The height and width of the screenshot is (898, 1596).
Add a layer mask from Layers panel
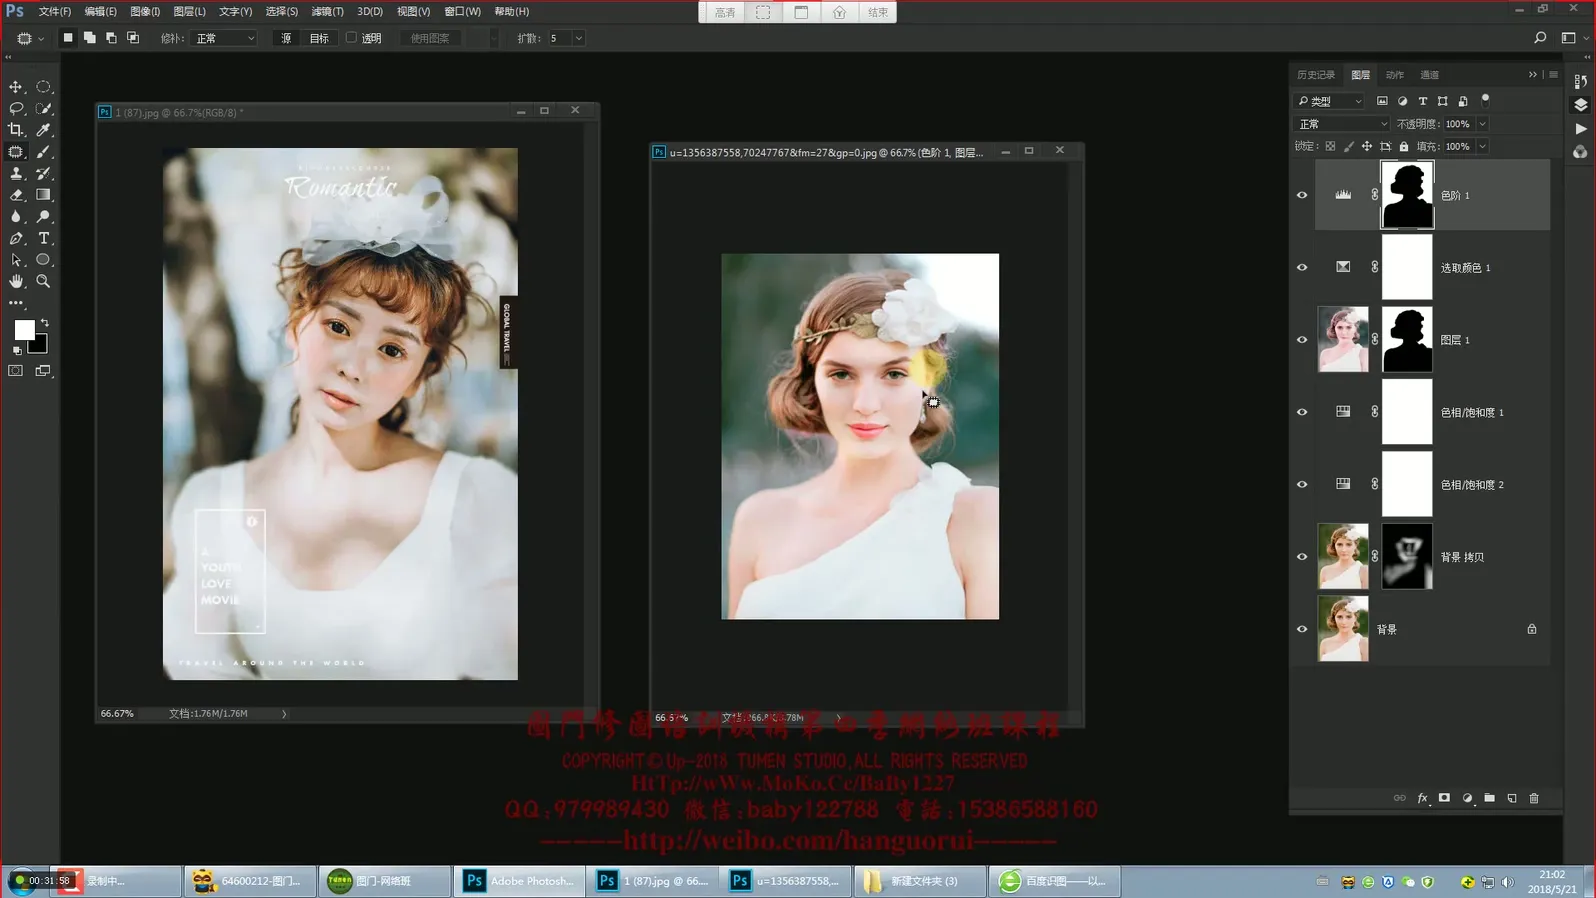[1444, 798]
